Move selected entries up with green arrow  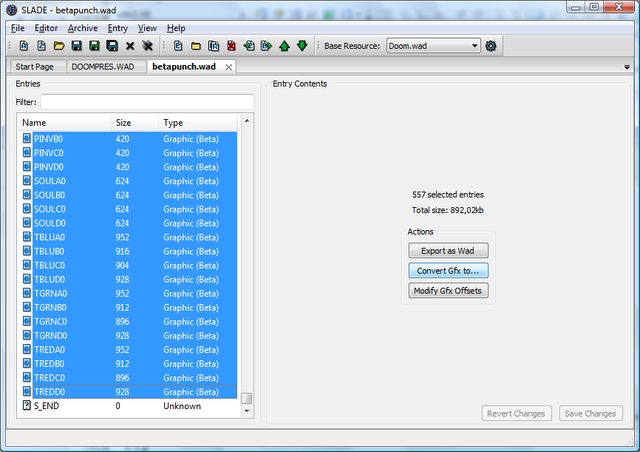click(284, 46)
